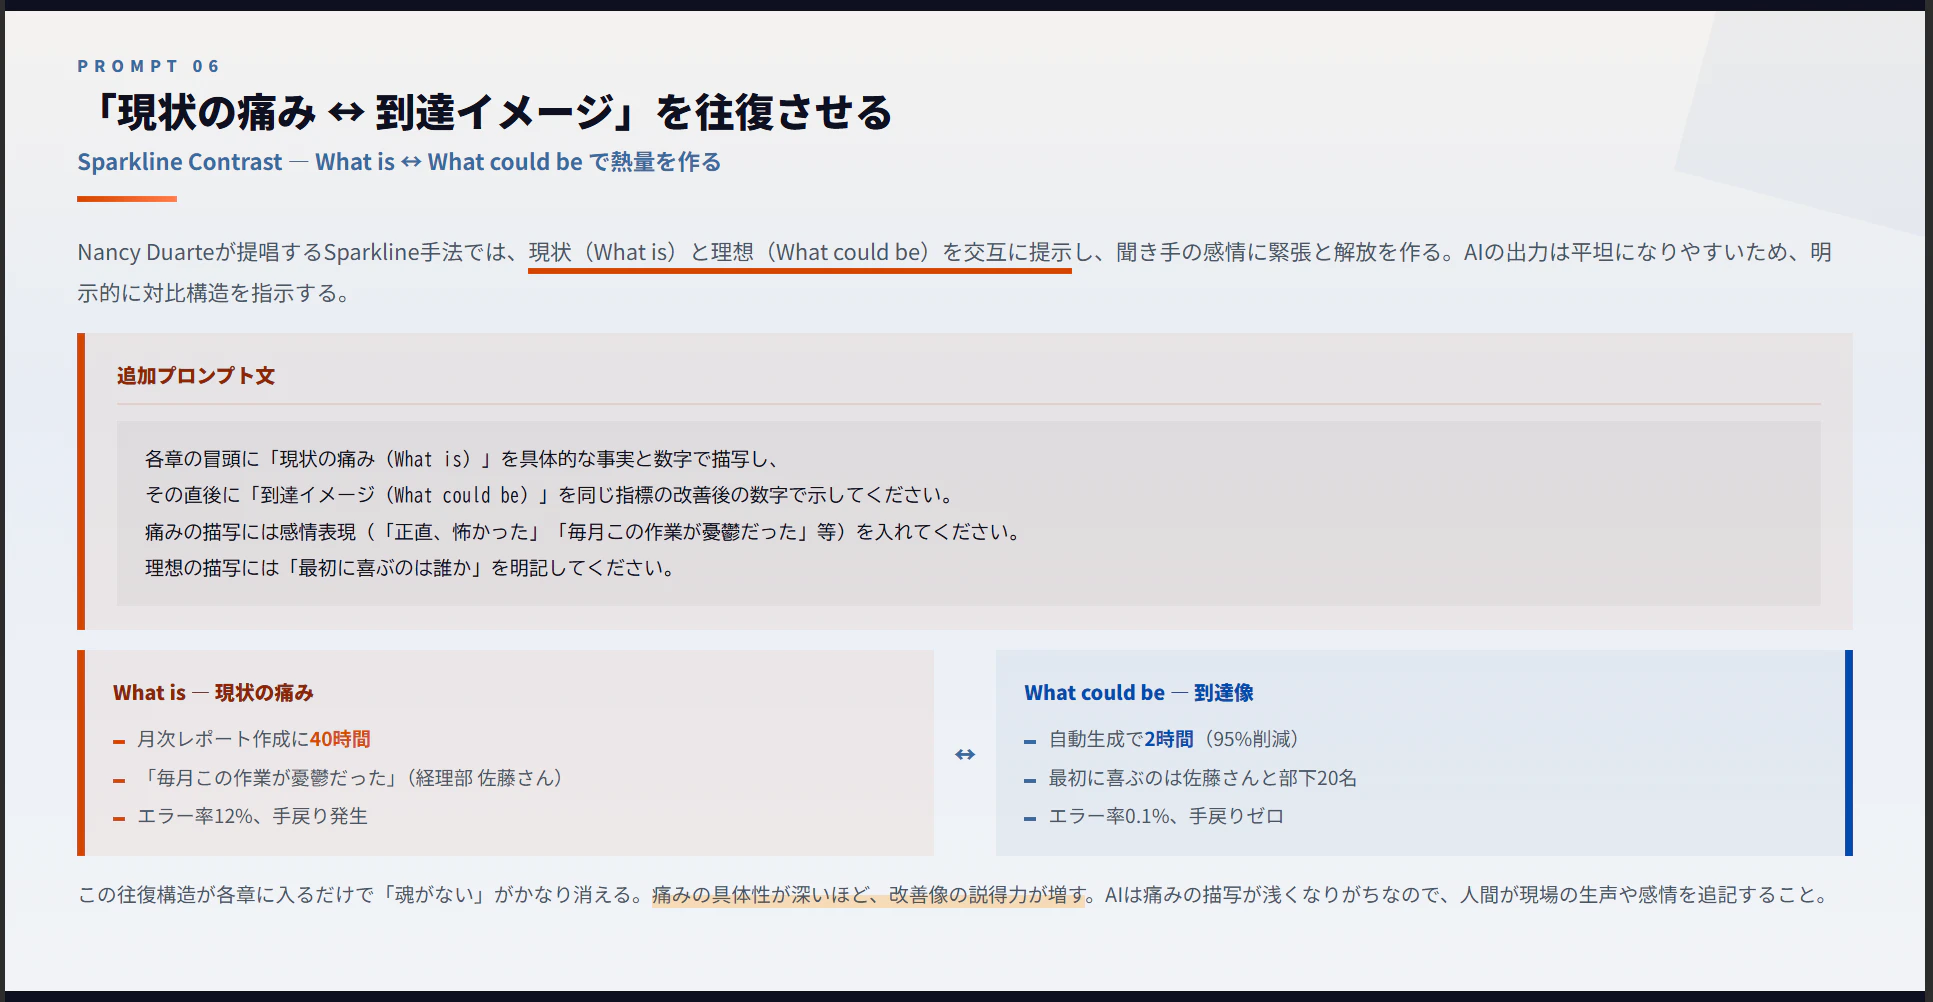Click the double-arrow icon between the two cards
Screen dimensions: 1933x1002
(965, 754)
